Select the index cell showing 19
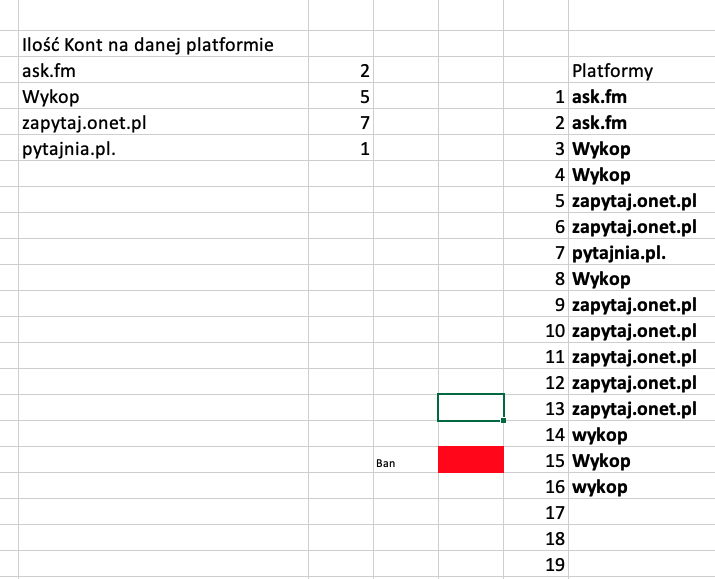 click(536, 564)
